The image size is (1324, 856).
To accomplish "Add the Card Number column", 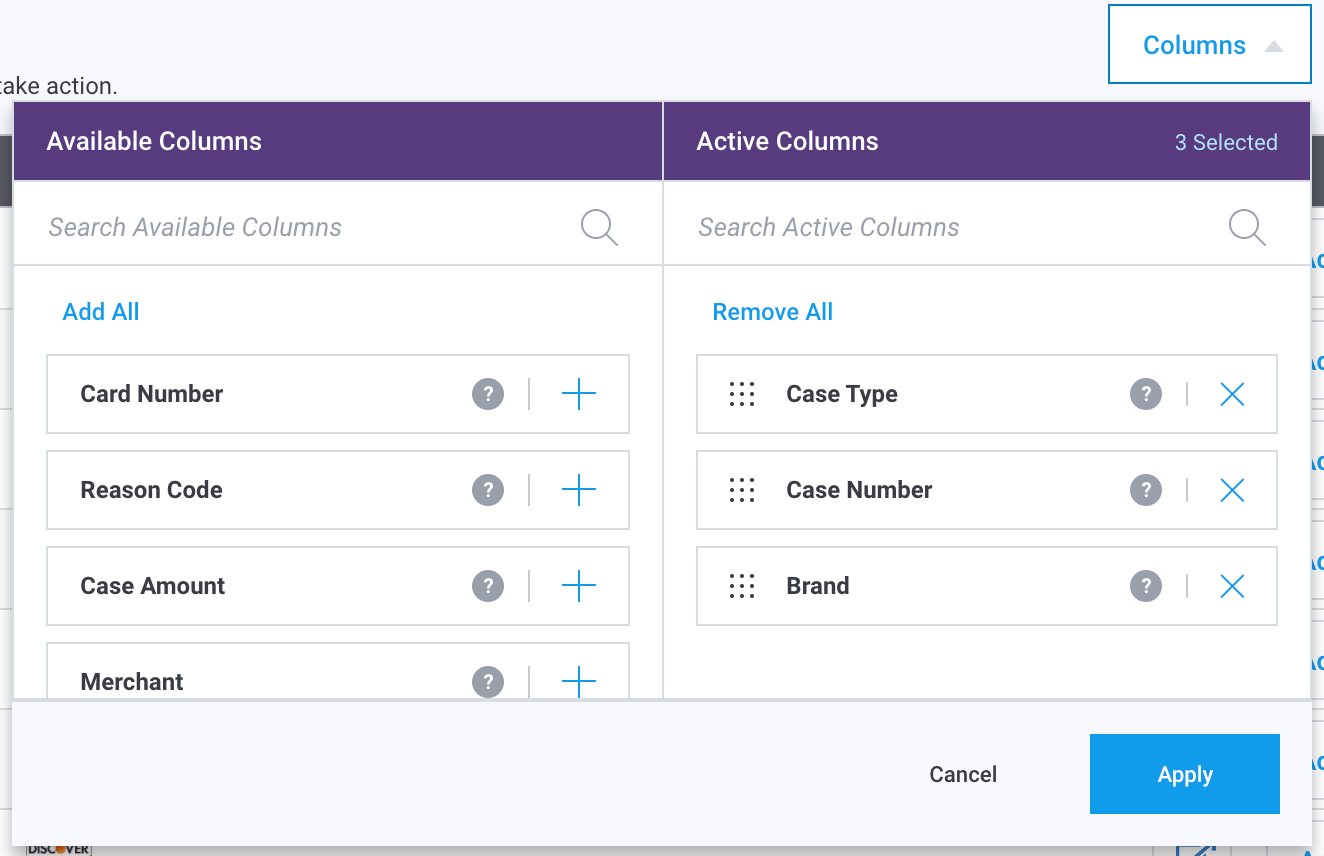I will tap(578, 394).
